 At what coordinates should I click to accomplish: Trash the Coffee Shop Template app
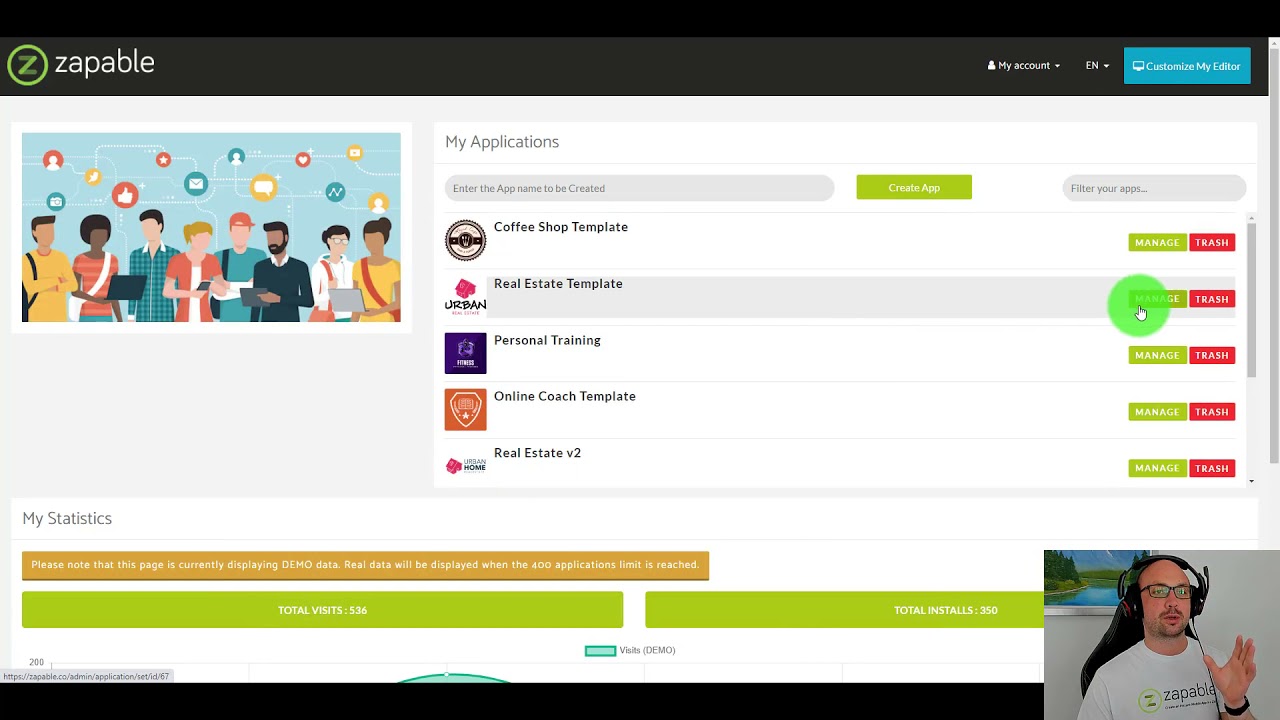[1211, 243]
